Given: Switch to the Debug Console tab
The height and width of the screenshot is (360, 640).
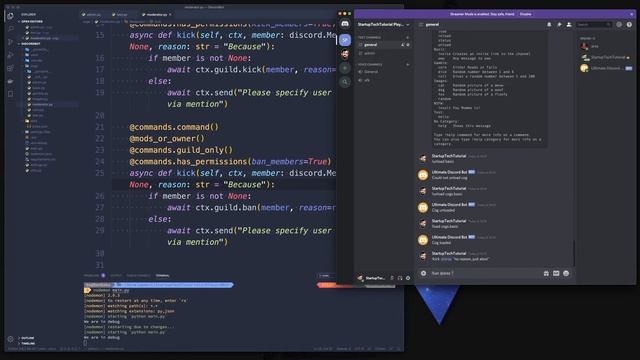Looking at the screenshot, I should tap(138, 276).
